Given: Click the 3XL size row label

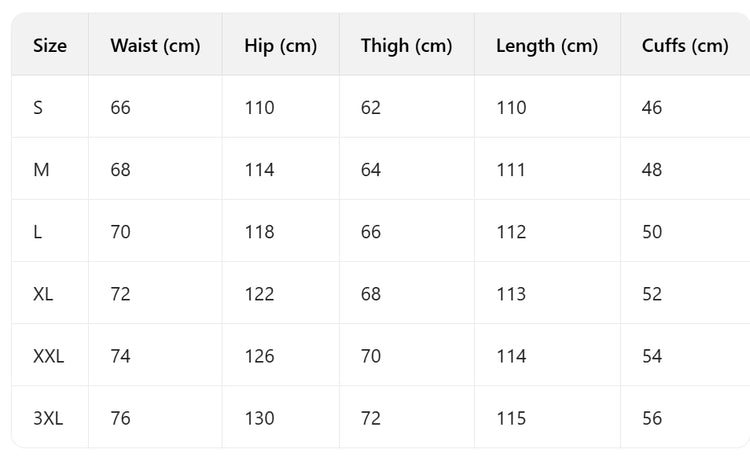Looking at the screenshot, I should 48,418.
